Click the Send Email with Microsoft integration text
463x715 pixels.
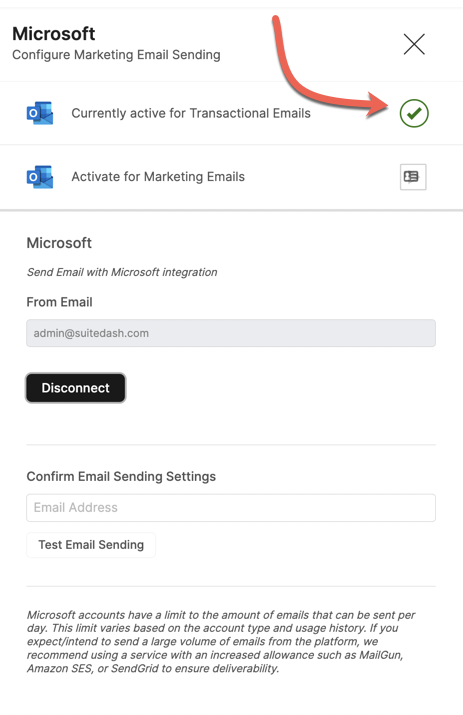pos(122,272)
